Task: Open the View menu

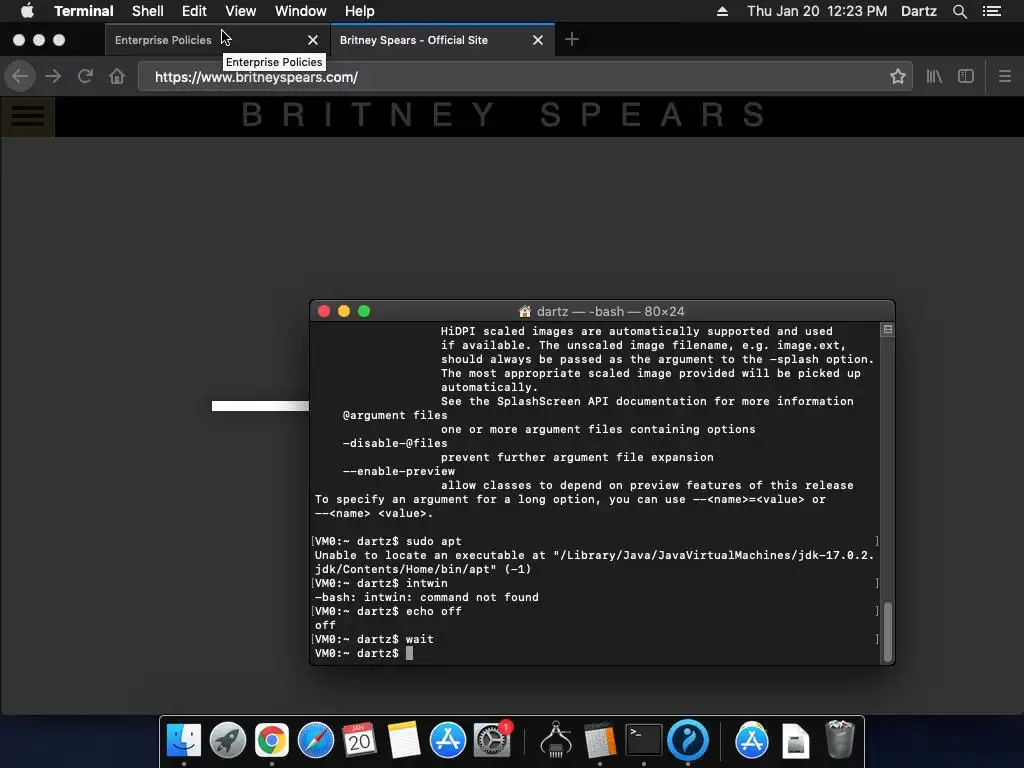Action: point(240,11)
